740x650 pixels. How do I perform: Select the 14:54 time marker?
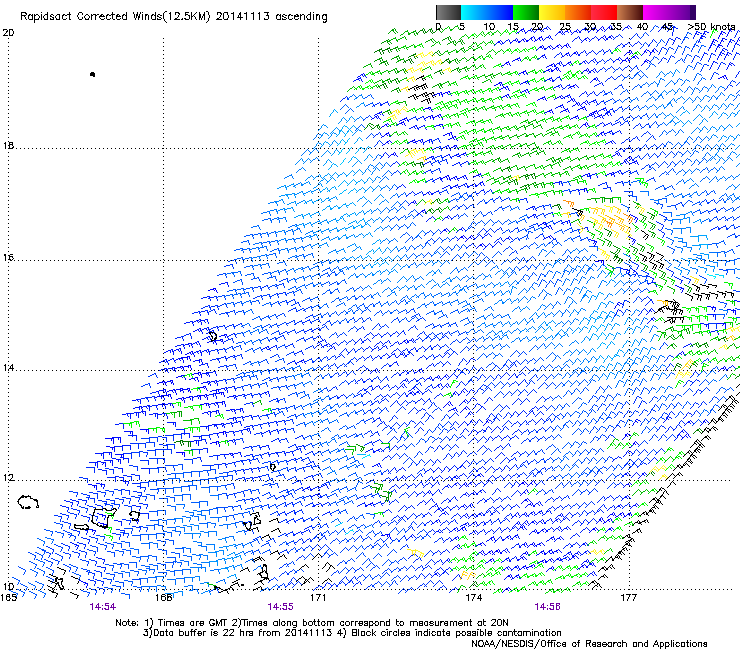click(x=102, y=607)
